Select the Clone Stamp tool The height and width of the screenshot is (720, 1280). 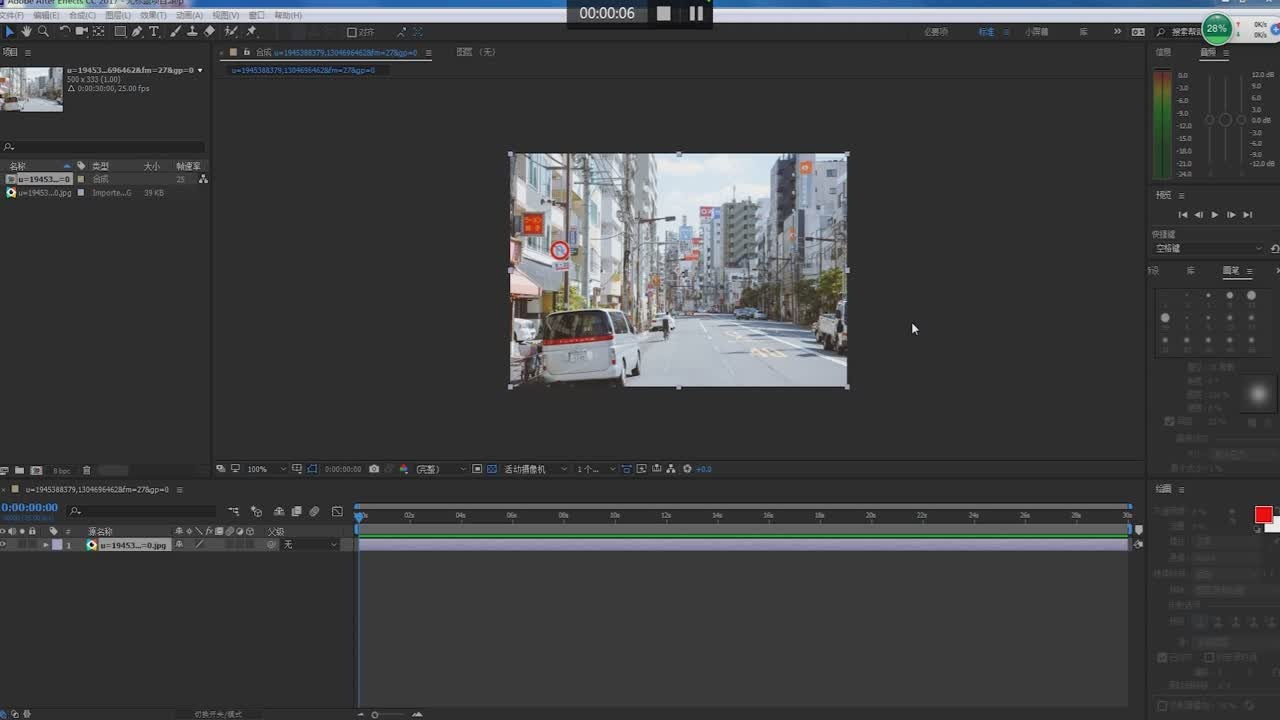tap(192, 32)
